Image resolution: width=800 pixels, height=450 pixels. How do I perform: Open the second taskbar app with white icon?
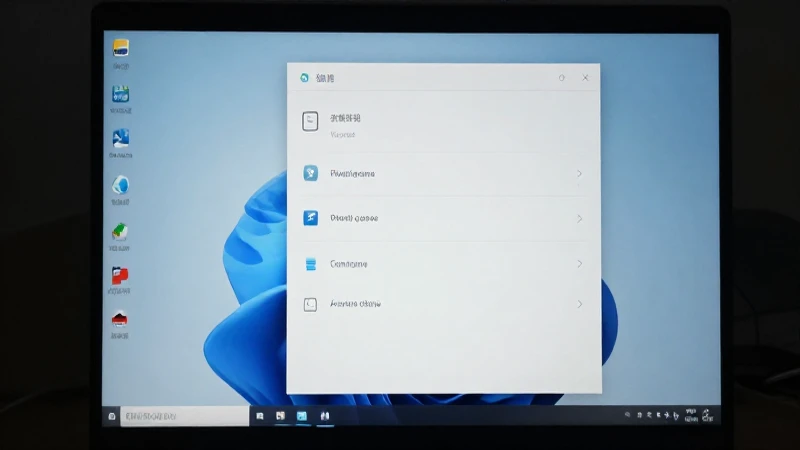coord(280,416)
